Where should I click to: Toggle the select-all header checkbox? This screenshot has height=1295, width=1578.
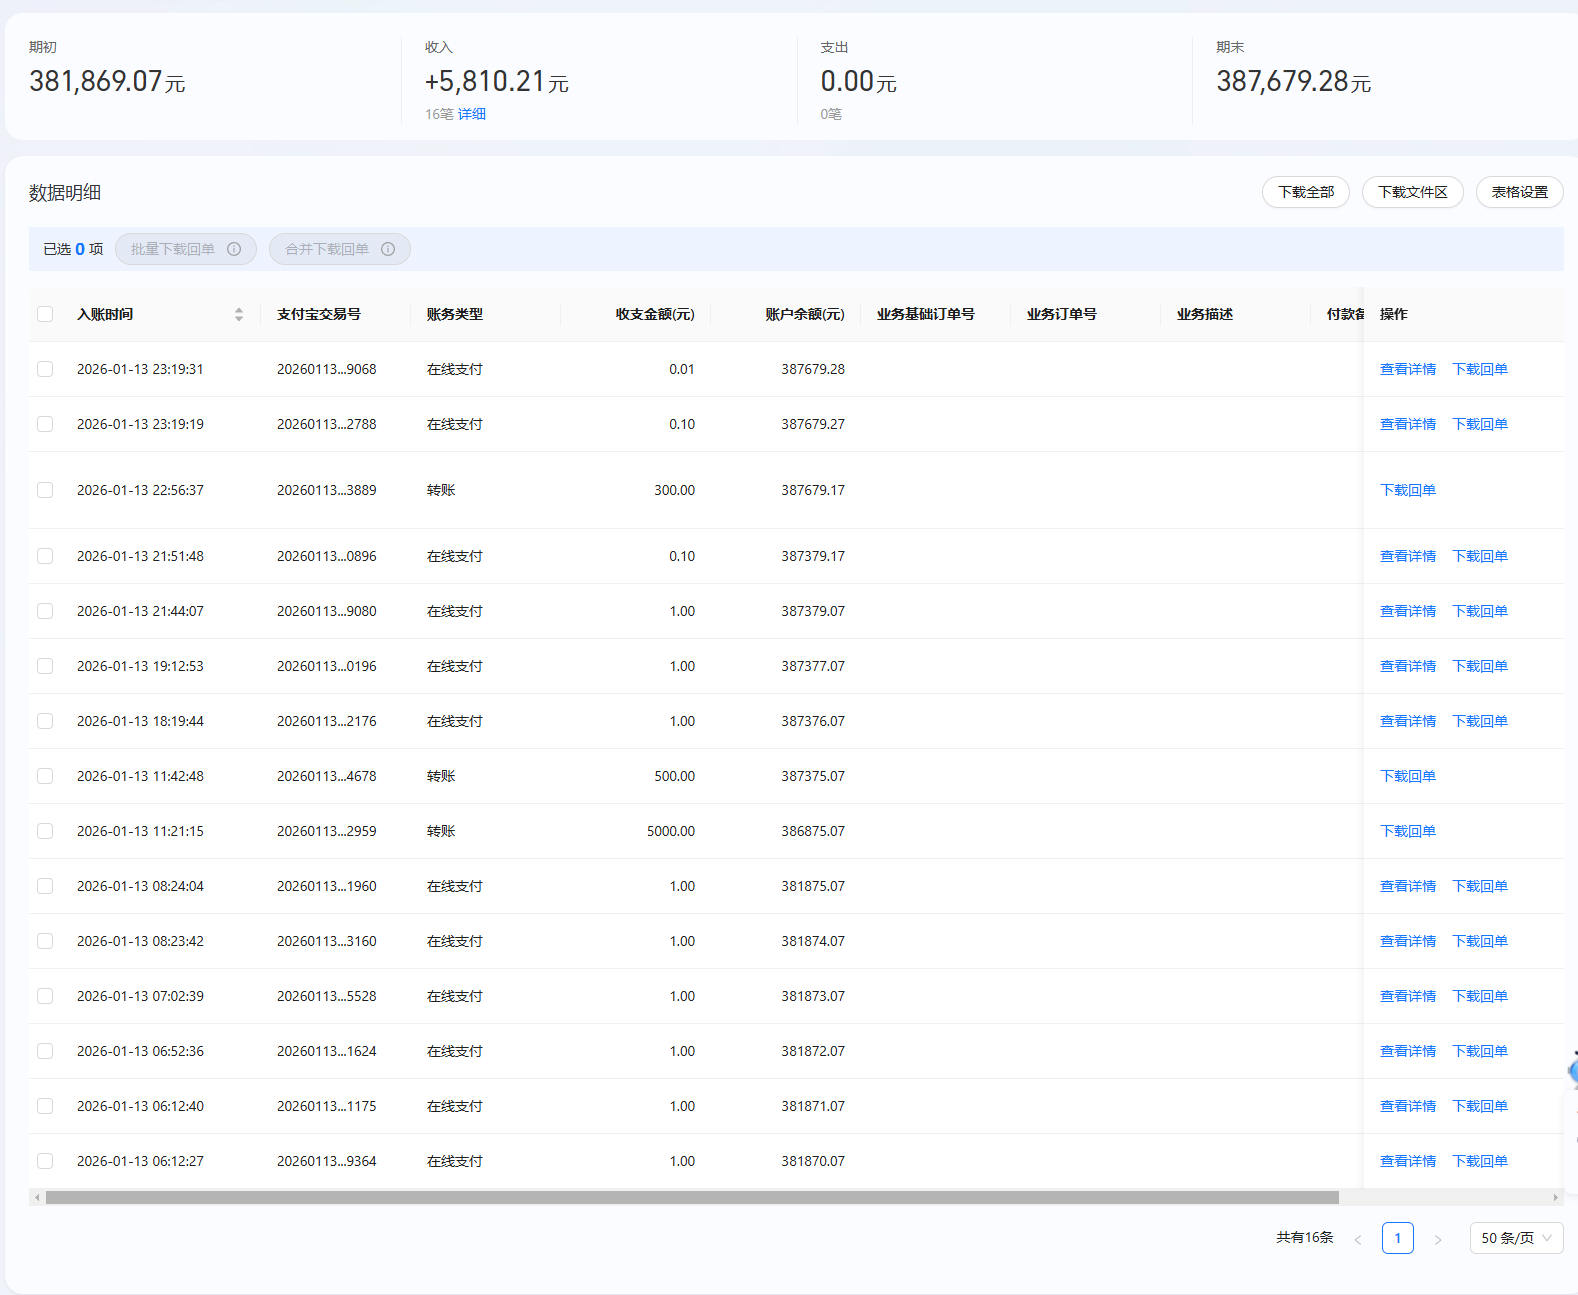point(45,314)
